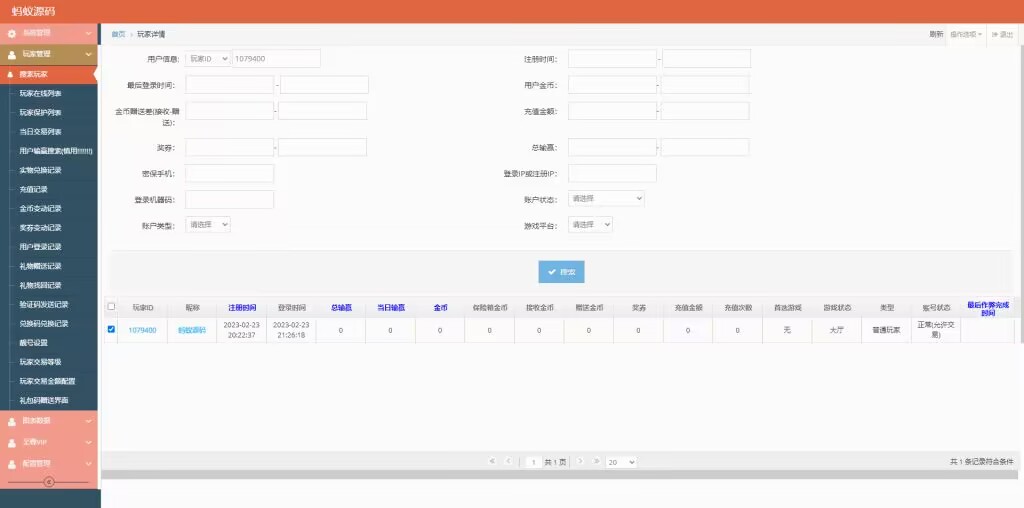Select 充值记录 in sidebar menu

point(34,189)
